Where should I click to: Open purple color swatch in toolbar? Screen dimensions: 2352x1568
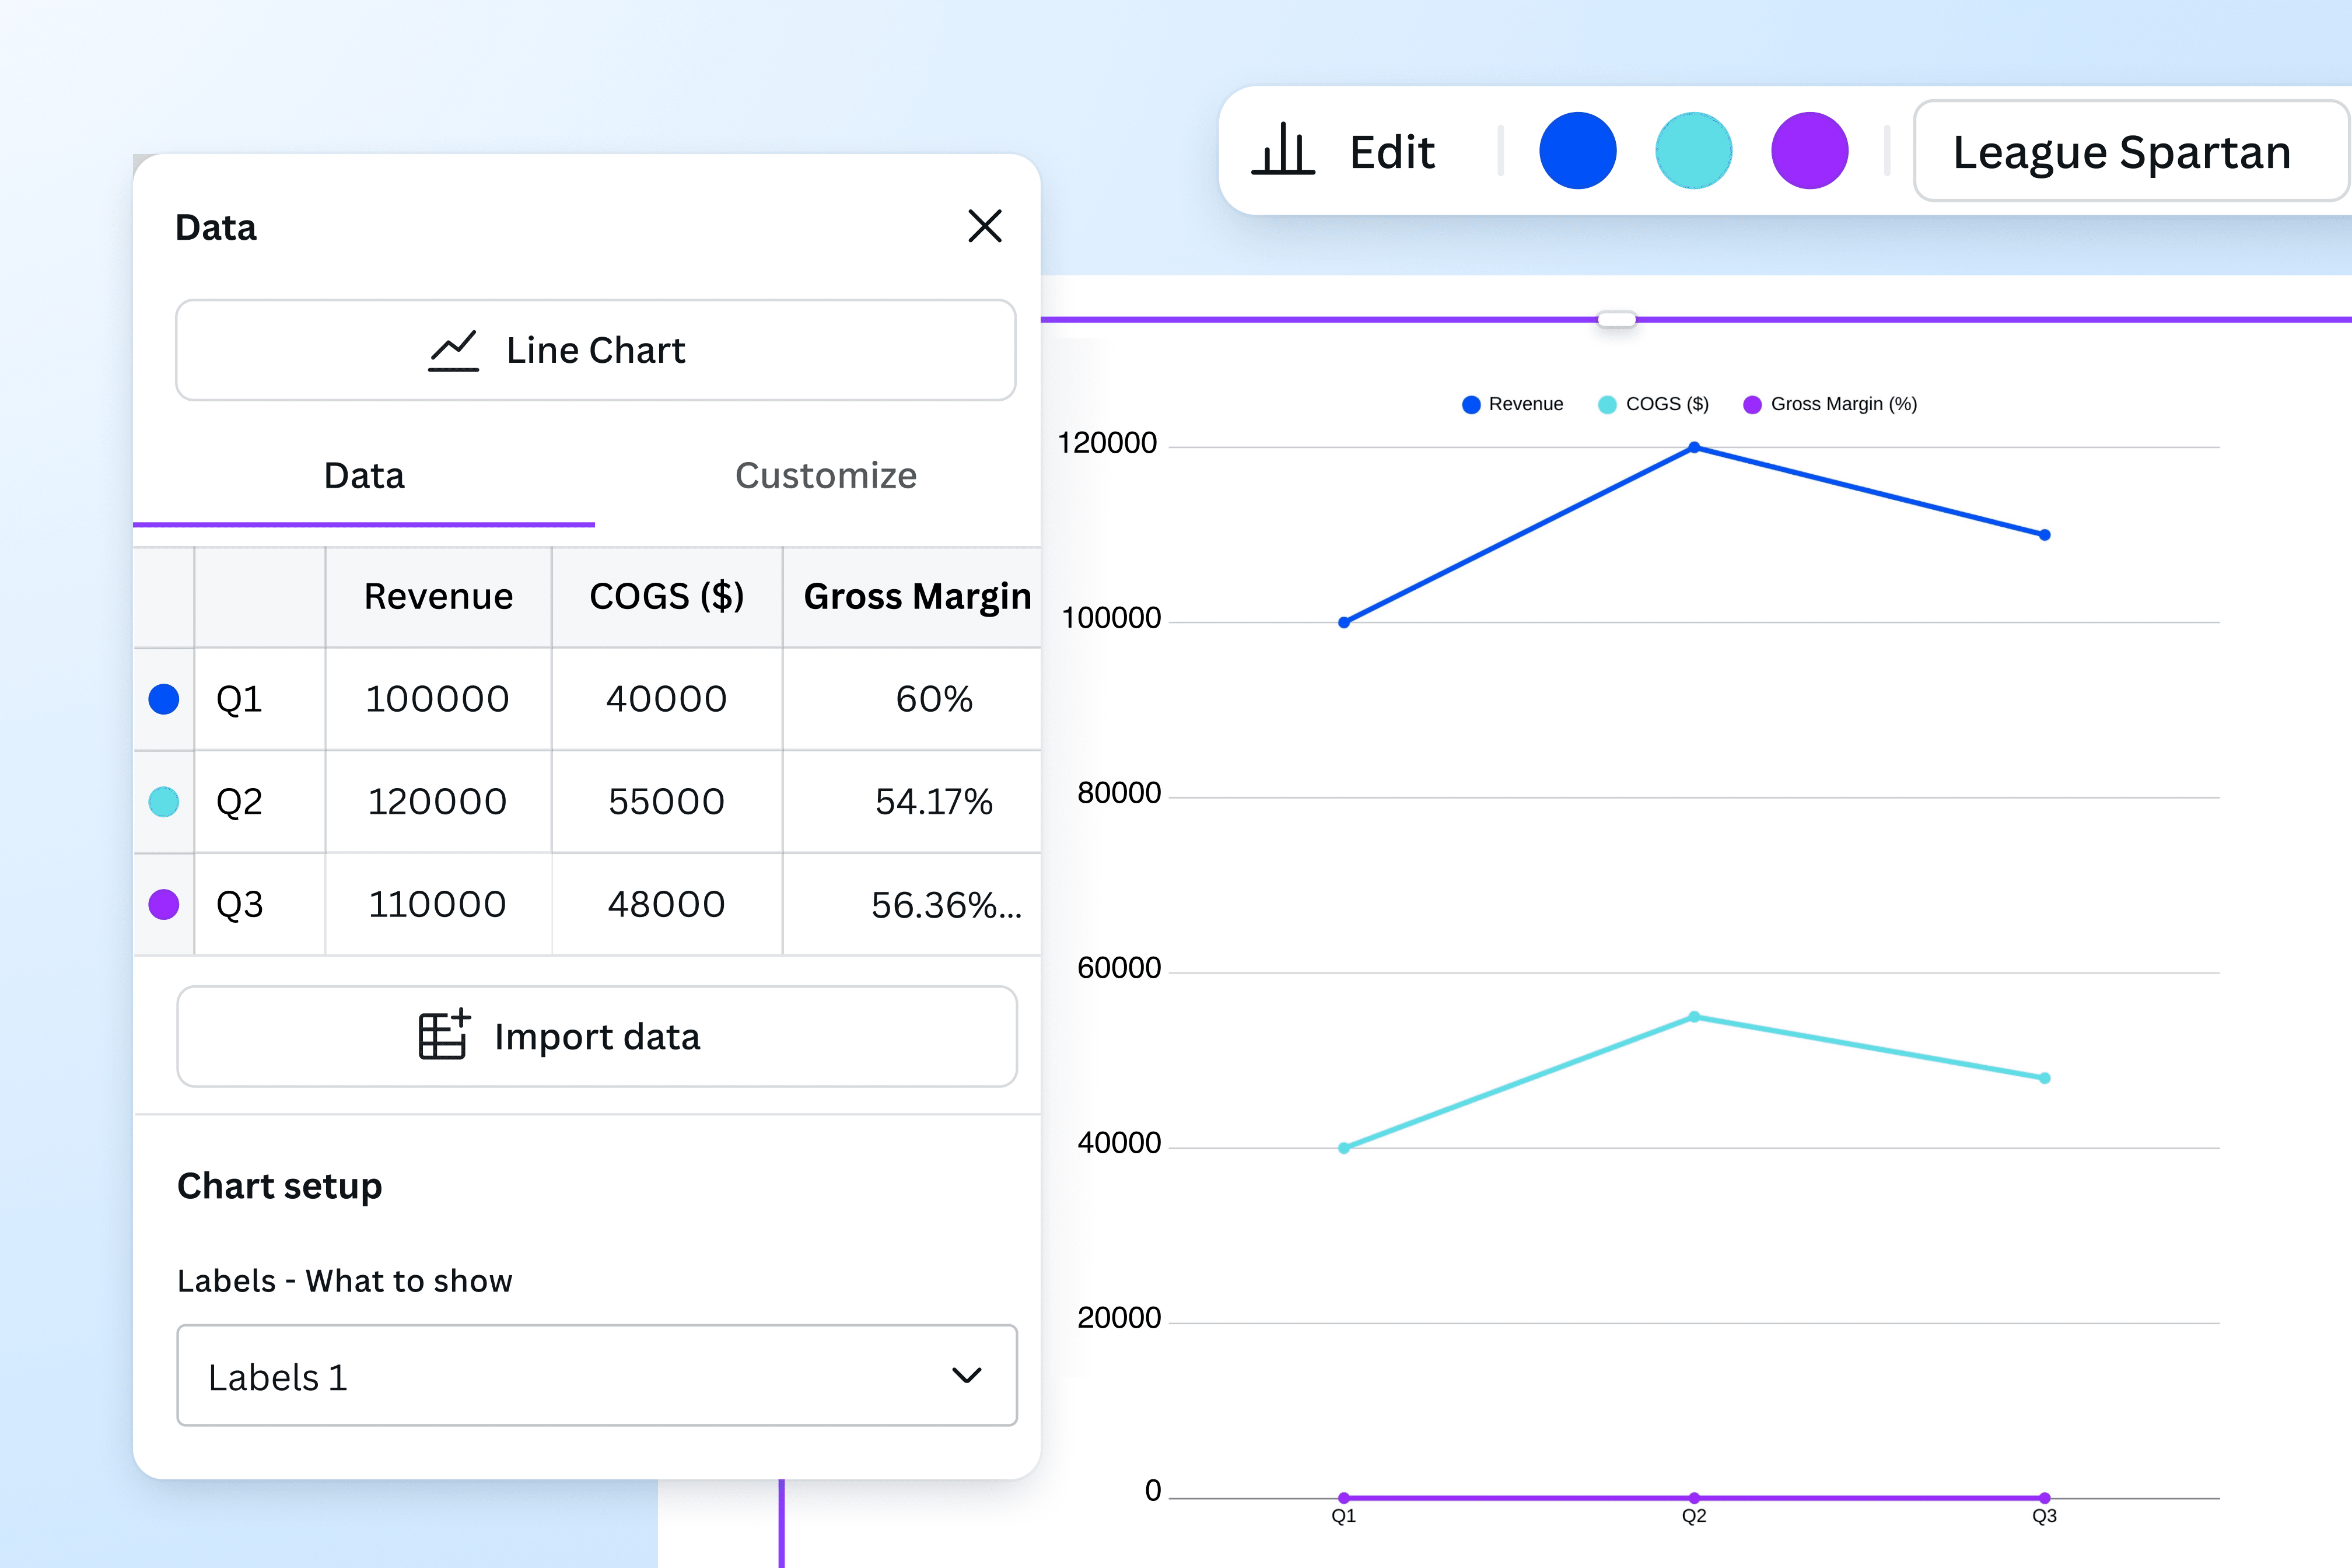pos(1809,151)
